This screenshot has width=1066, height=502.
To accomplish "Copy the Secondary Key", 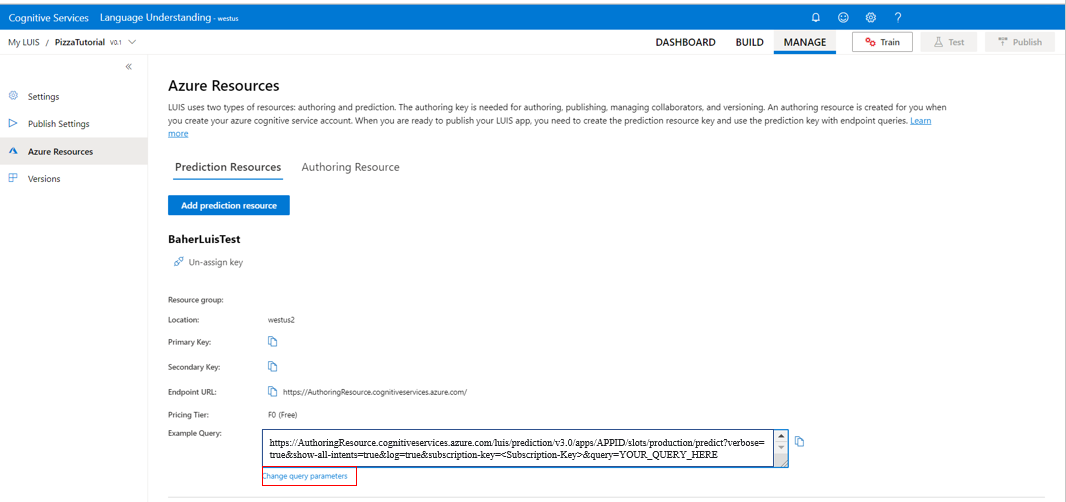I will pyautogui.click(x=273, y=367).
